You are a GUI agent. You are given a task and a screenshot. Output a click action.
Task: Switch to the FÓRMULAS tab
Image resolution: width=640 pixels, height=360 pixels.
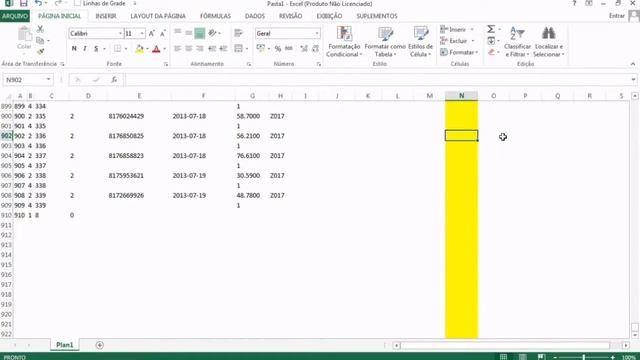point(215,16)
